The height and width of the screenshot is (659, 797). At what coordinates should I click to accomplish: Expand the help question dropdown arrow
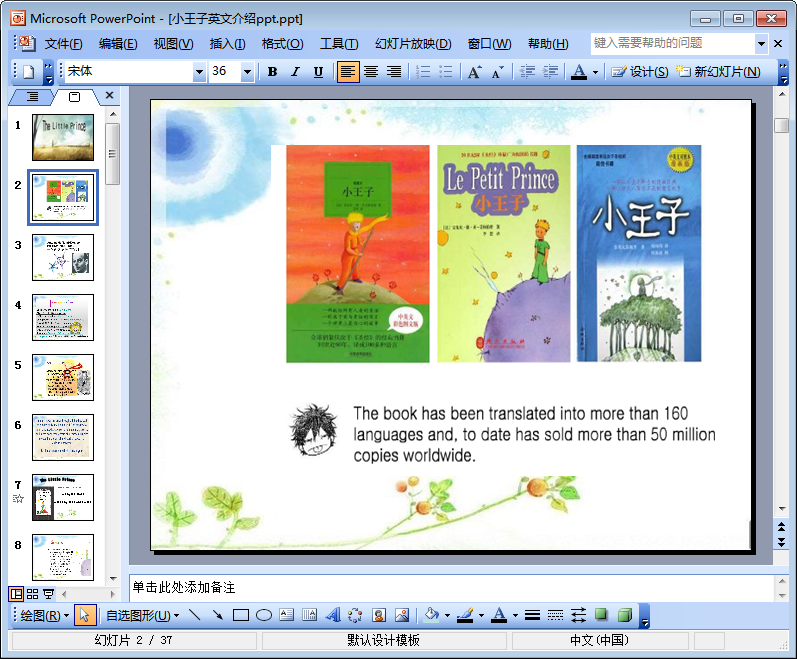click(761, 44)
